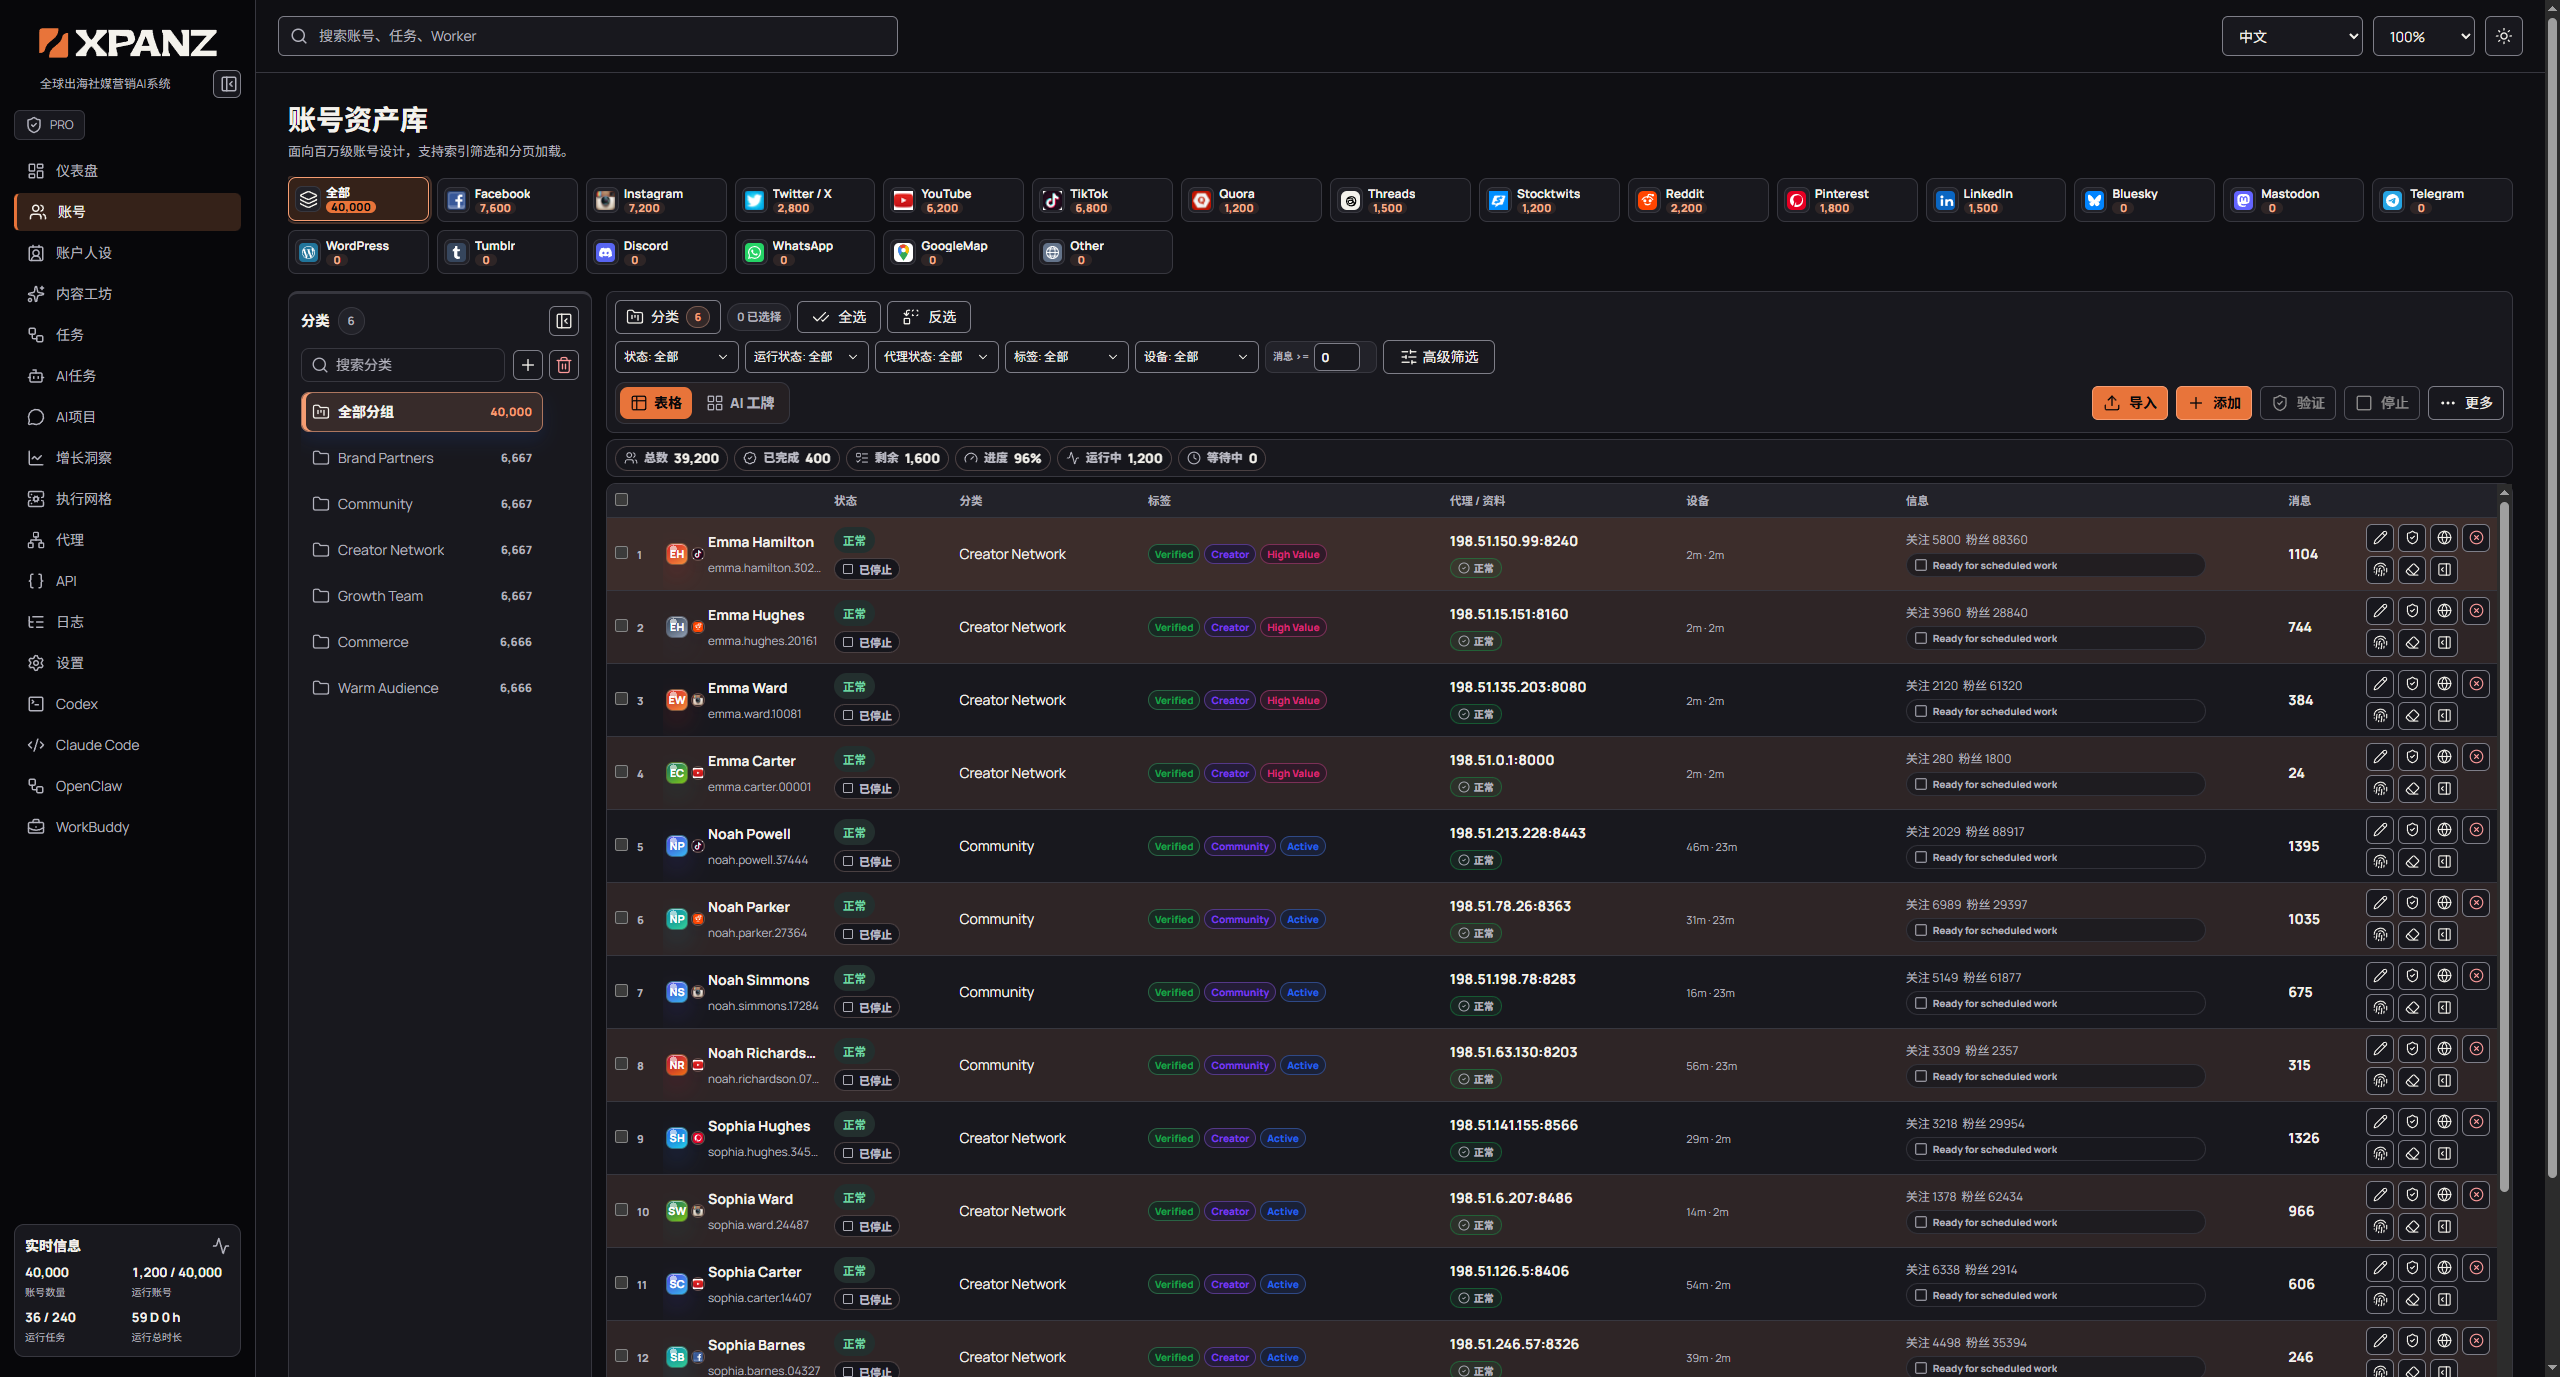Toggle the 已停止 checkbox for Noah Parker
Viewport: 2560px width, 1377px height.
[x=848, y=934]
